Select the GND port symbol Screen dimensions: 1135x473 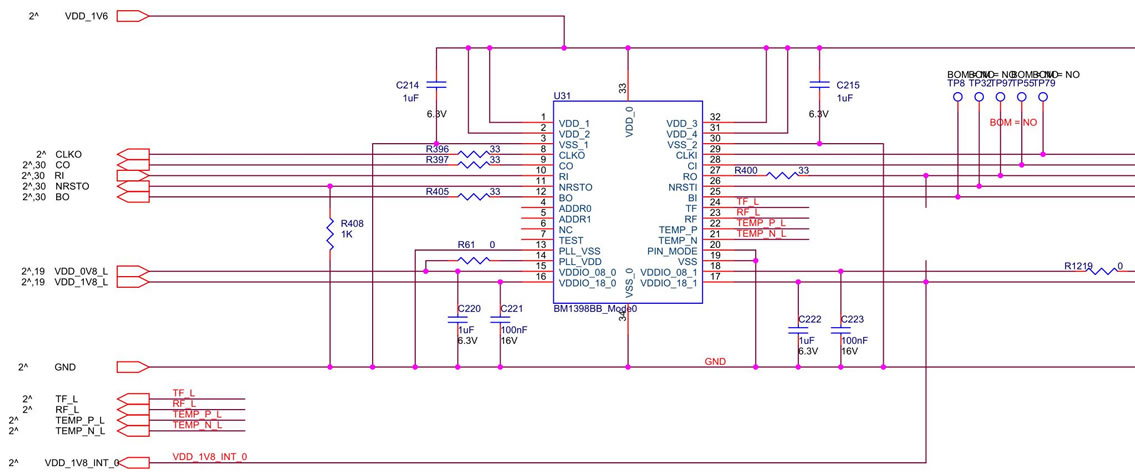(132, 367)
